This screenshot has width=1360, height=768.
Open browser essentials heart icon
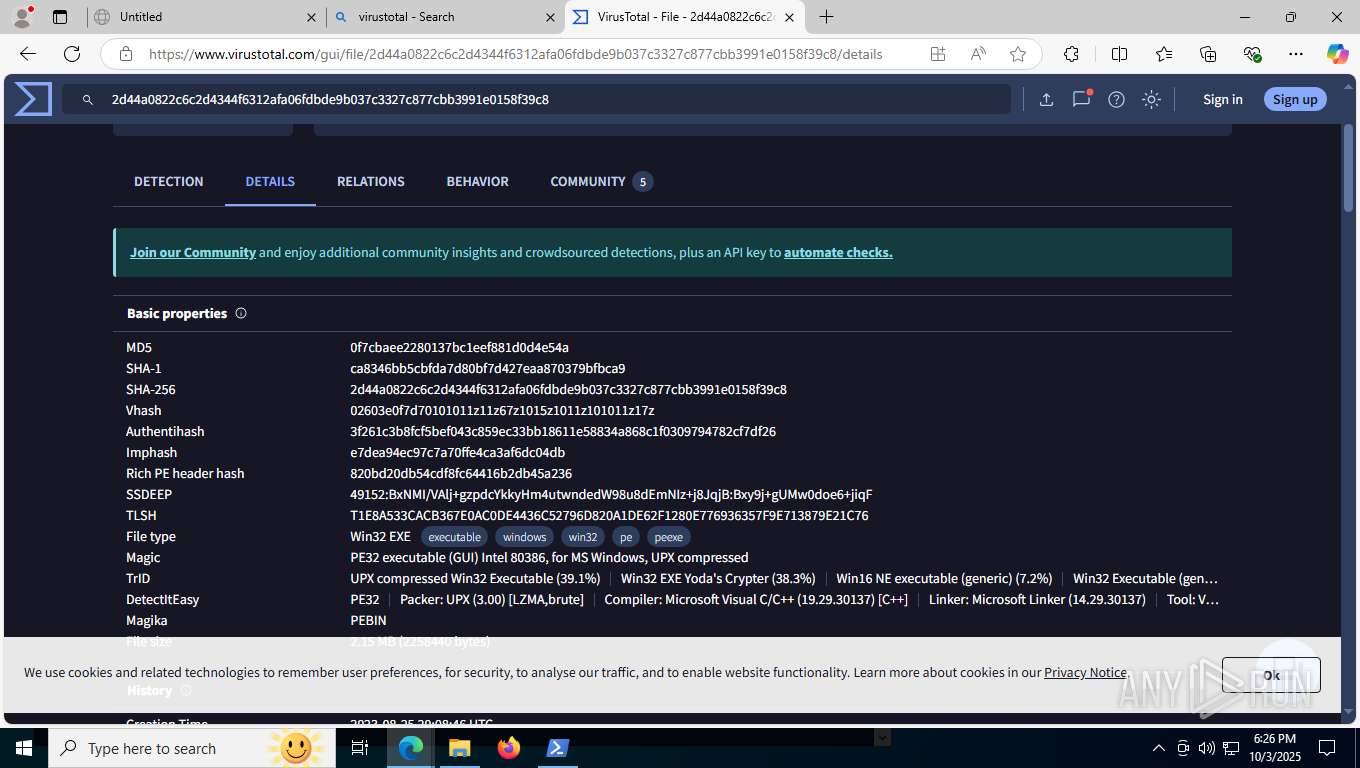(1252, 54)
